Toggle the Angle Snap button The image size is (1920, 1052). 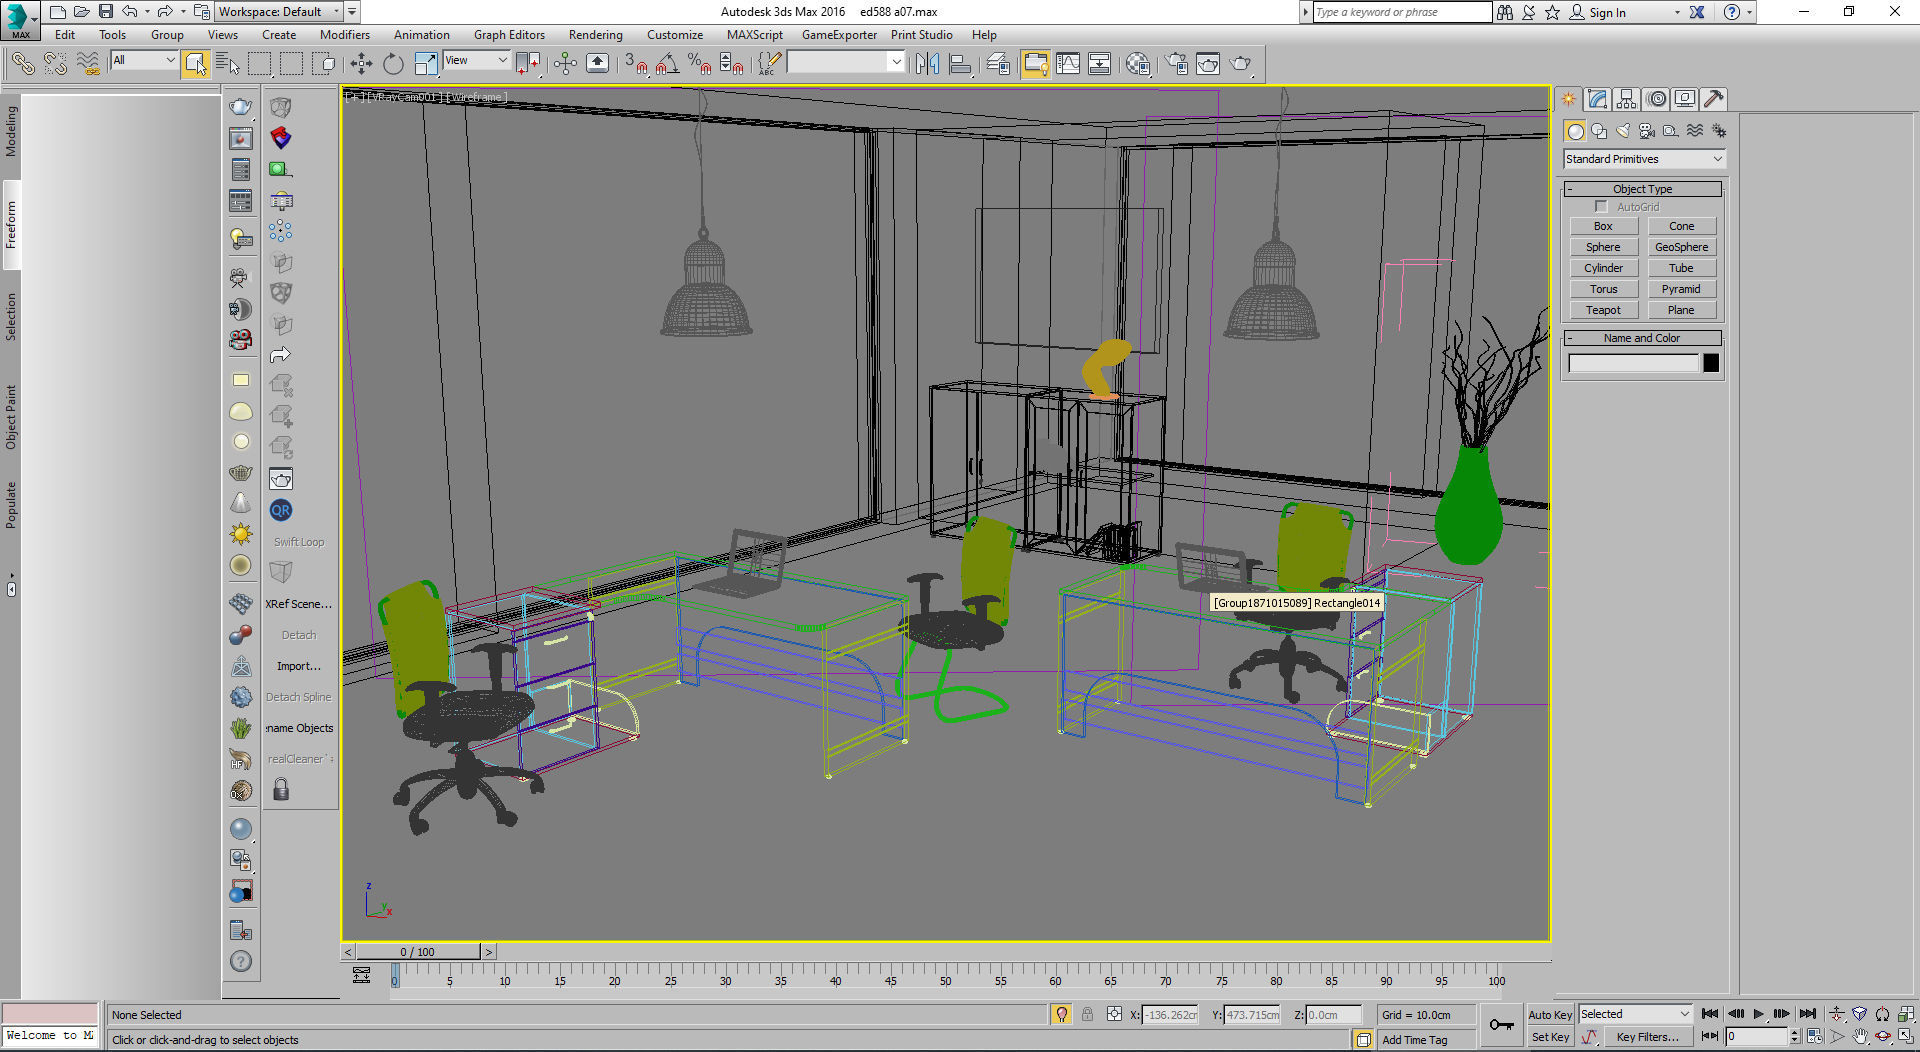(x=668, y=64)
